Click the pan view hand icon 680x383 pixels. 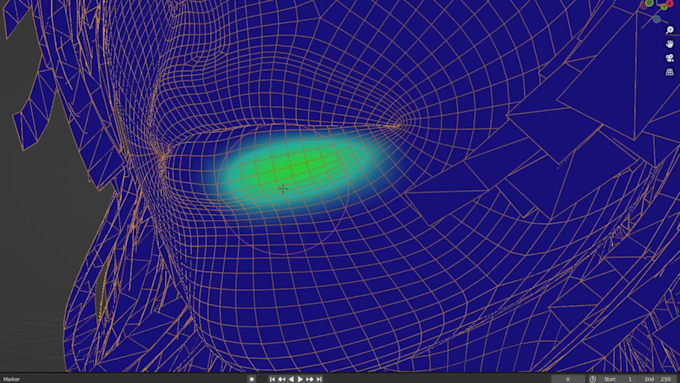[x=670, y=44]
